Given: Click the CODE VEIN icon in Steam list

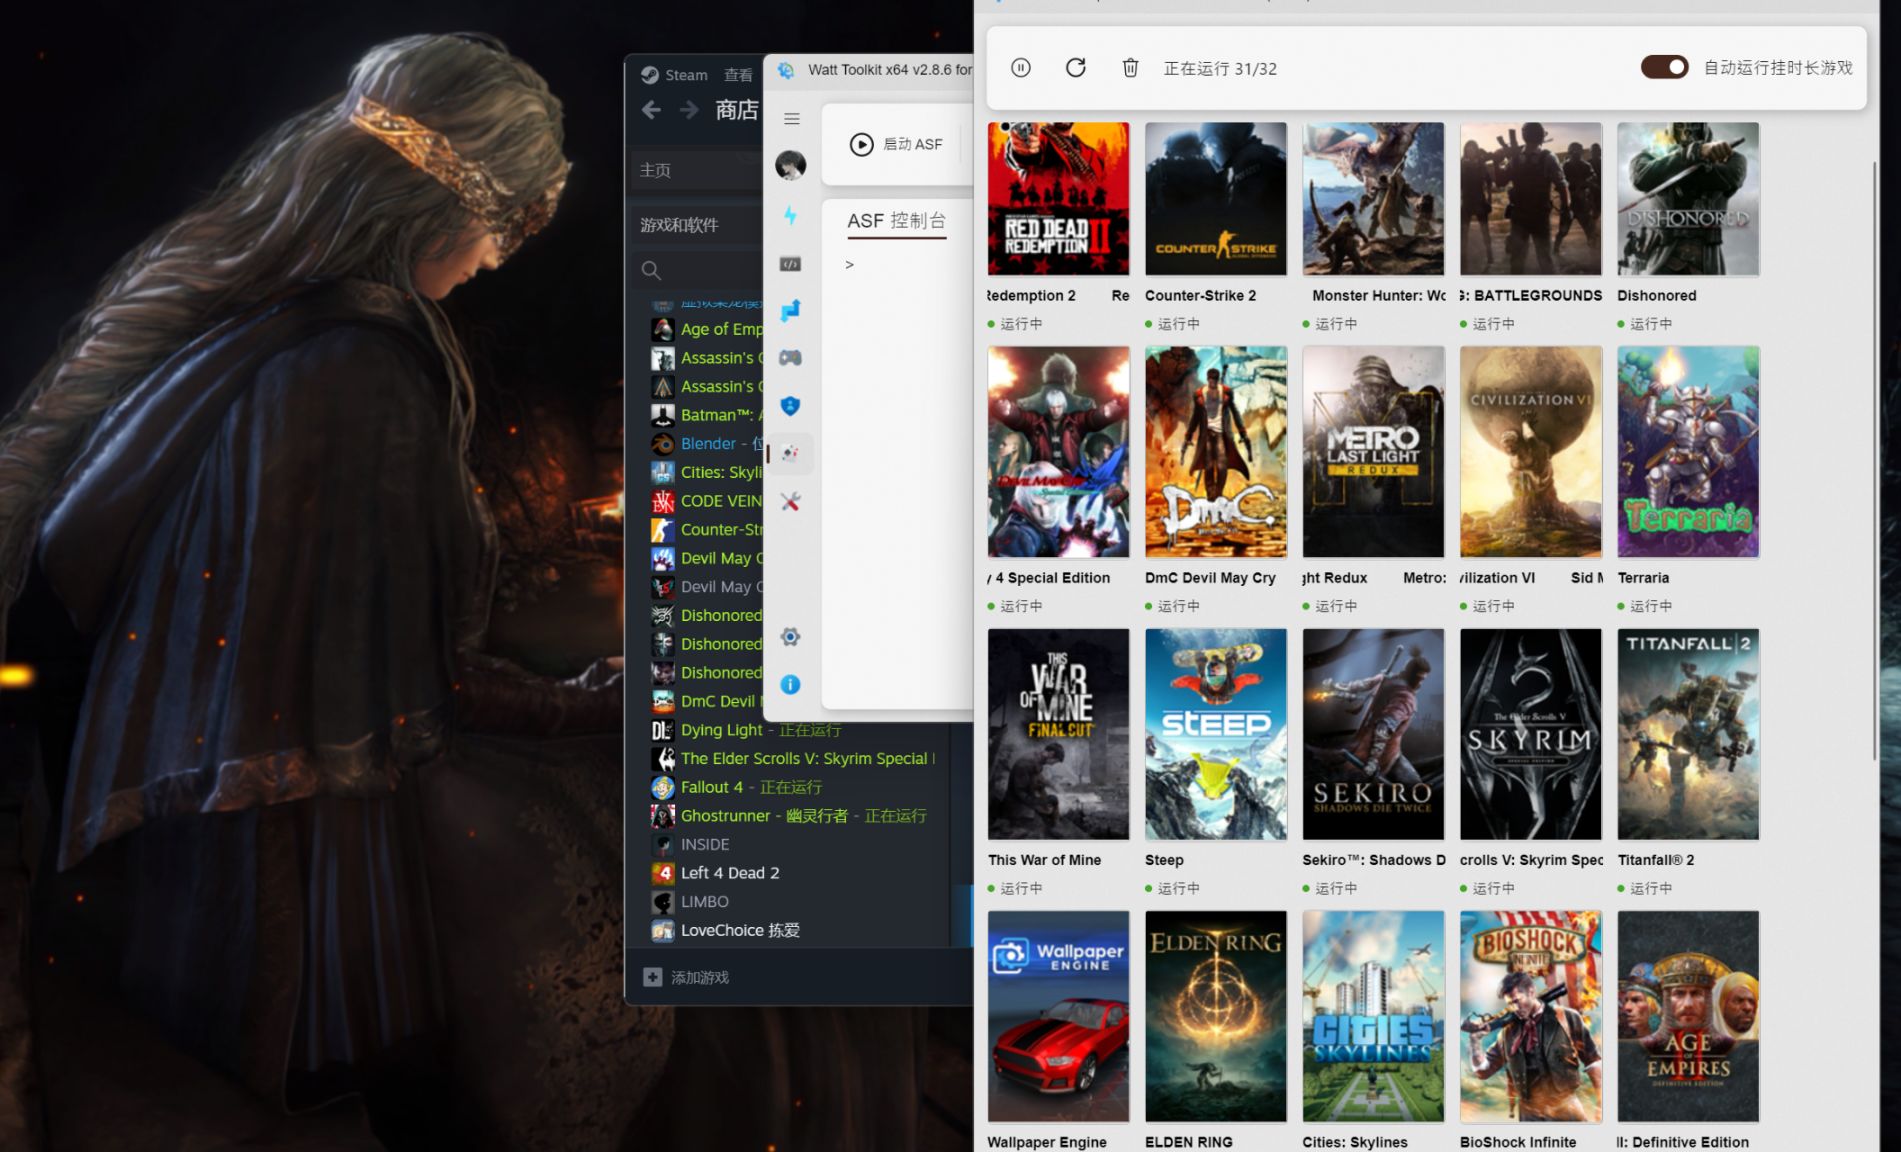Looking at the screenshot, I should (662, 501).
